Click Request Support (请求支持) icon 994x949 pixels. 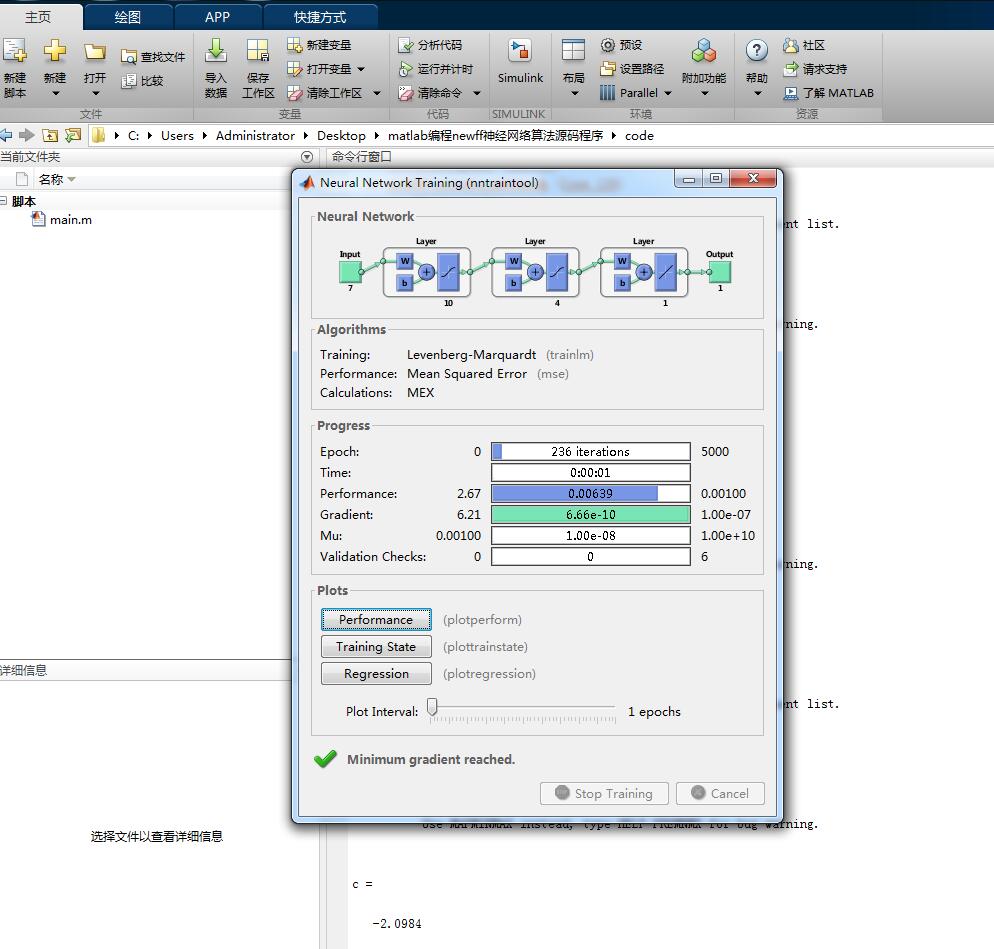coord(791,68)
